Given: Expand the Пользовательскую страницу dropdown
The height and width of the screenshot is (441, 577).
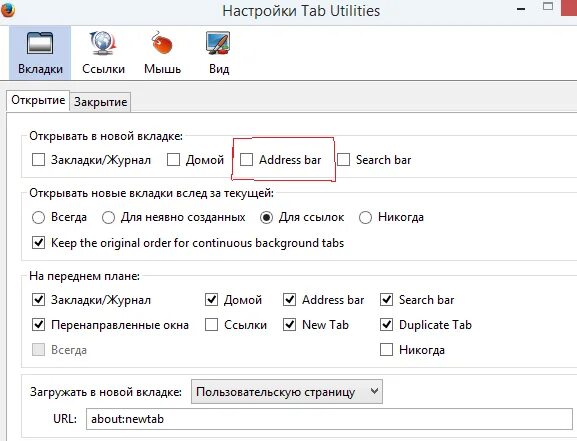Looking at the screenshot, I should [x=287, y=392].
